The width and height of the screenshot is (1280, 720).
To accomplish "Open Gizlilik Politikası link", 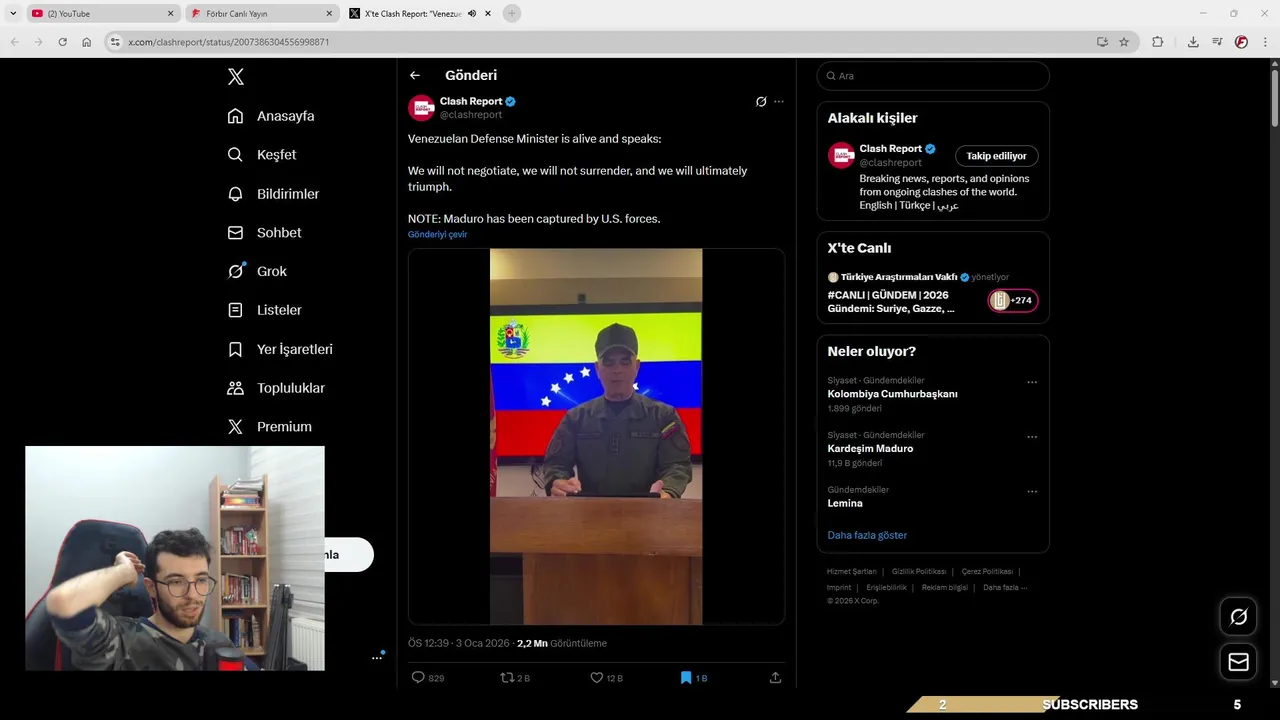I will pyautogui.click(x=919, y=572).
